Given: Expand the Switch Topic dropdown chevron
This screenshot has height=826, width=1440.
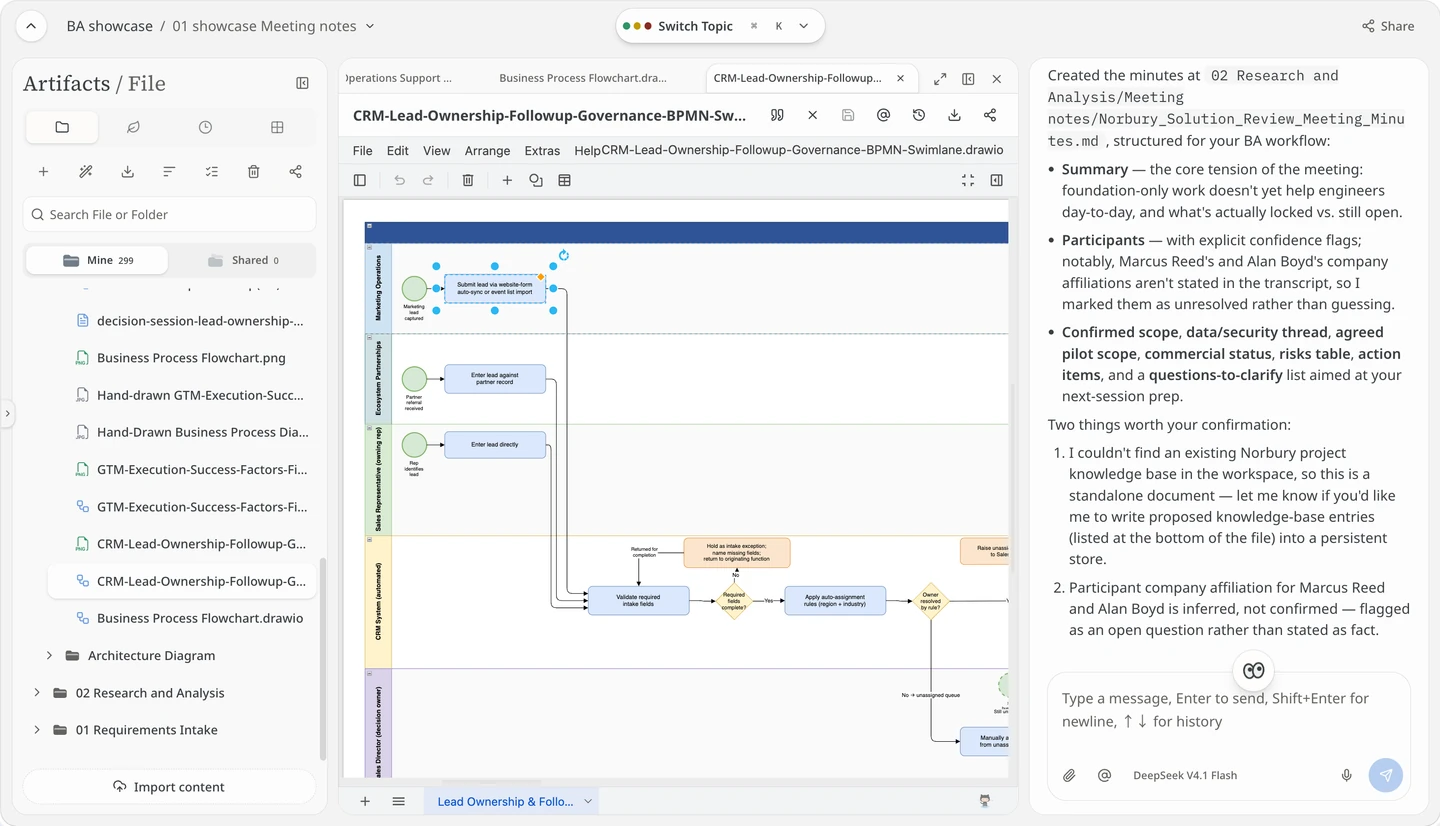Looking at the screenshot, I should pyautogui.click(x=803, y=26).
